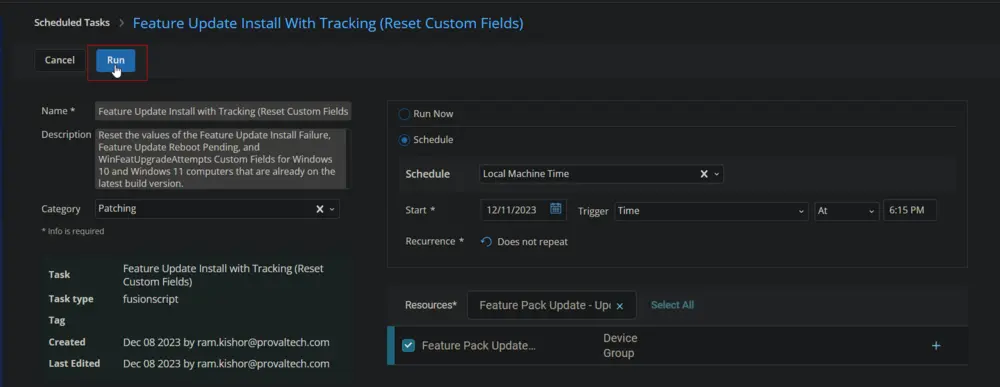This screenshot has width=1000, height=387.
Task: Edit the Description text area
Action: [x=221, y=159]
